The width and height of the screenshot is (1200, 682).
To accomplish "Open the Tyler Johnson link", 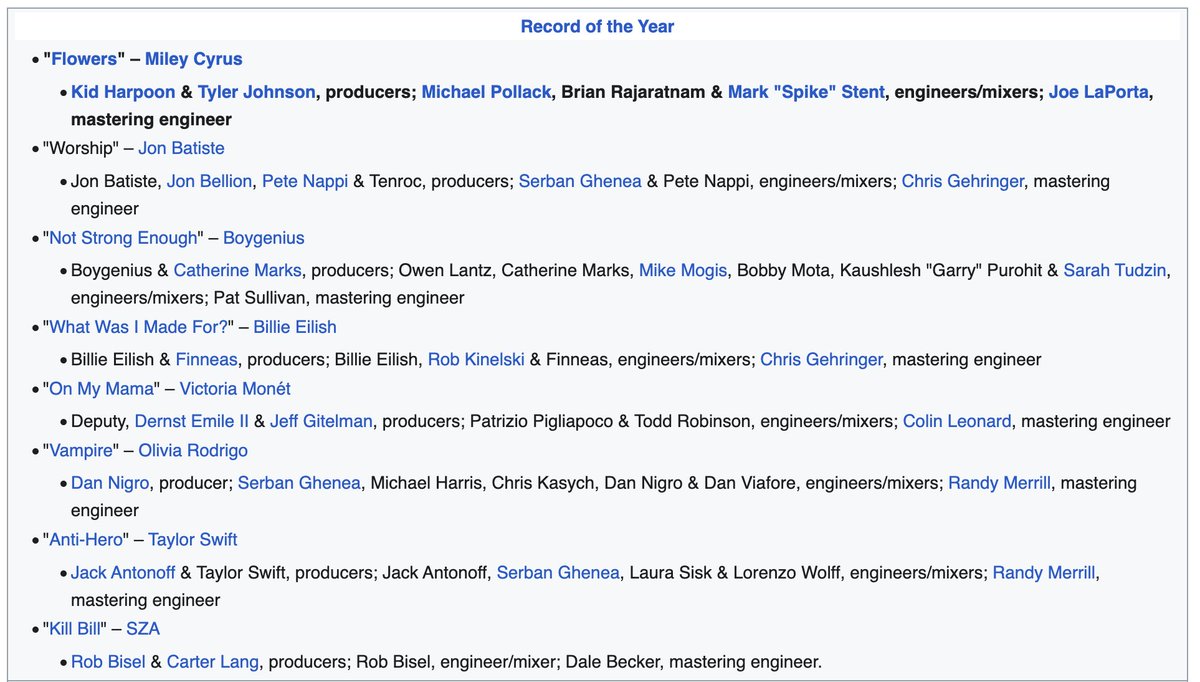I will (x=256, y=92).
